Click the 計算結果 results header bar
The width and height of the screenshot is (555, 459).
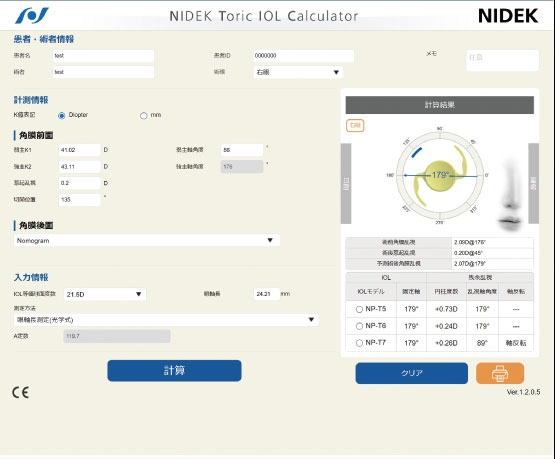pyautogui.click(x=440, y=105)
